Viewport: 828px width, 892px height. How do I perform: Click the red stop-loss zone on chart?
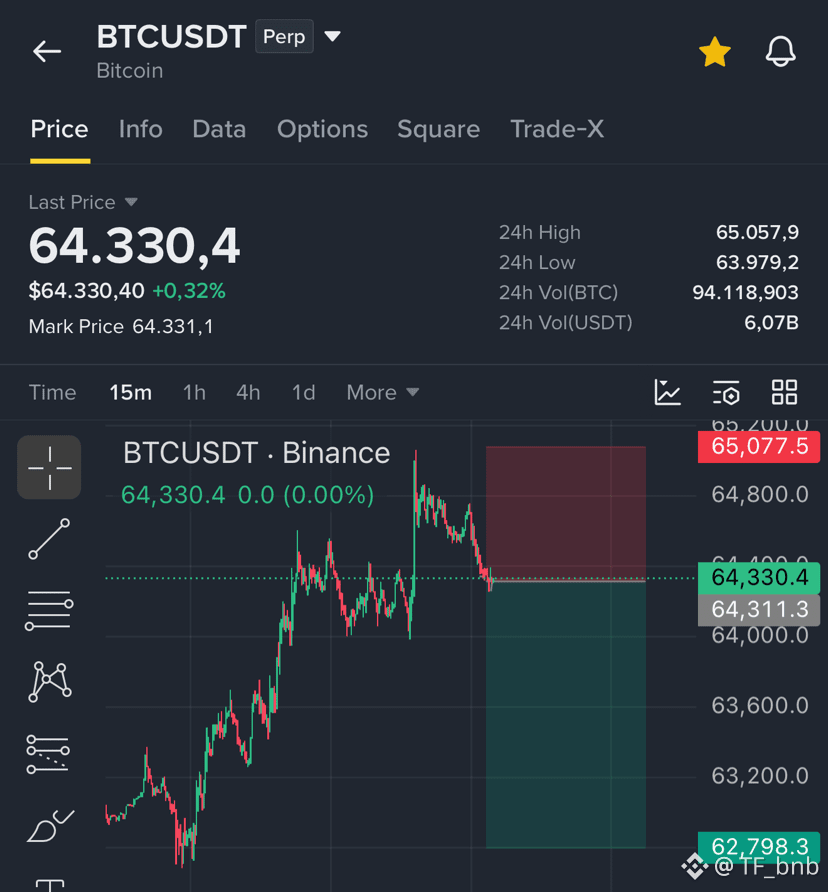point(566,513)
